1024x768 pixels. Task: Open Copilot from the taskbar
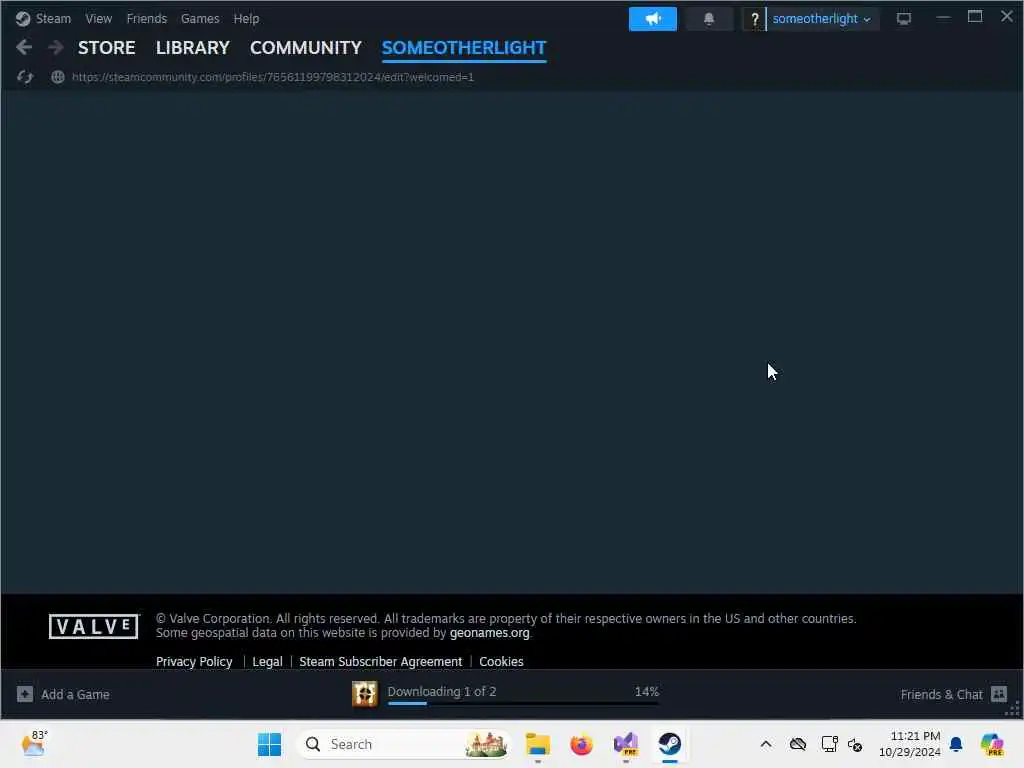pos(992,744)
